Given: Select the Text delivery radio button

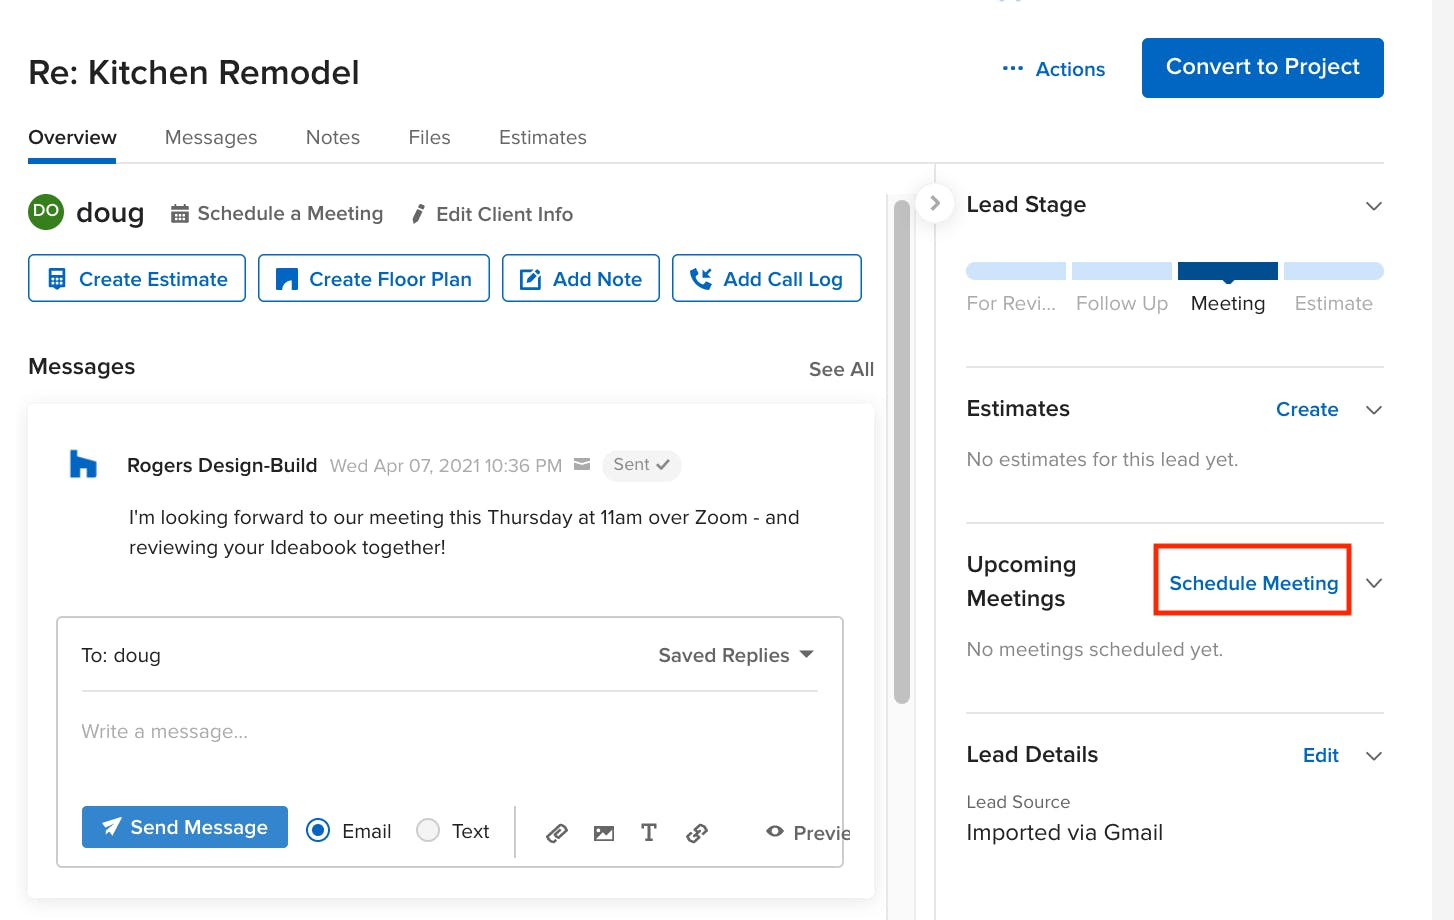Looking at the screenshot, I should point(427,830).
